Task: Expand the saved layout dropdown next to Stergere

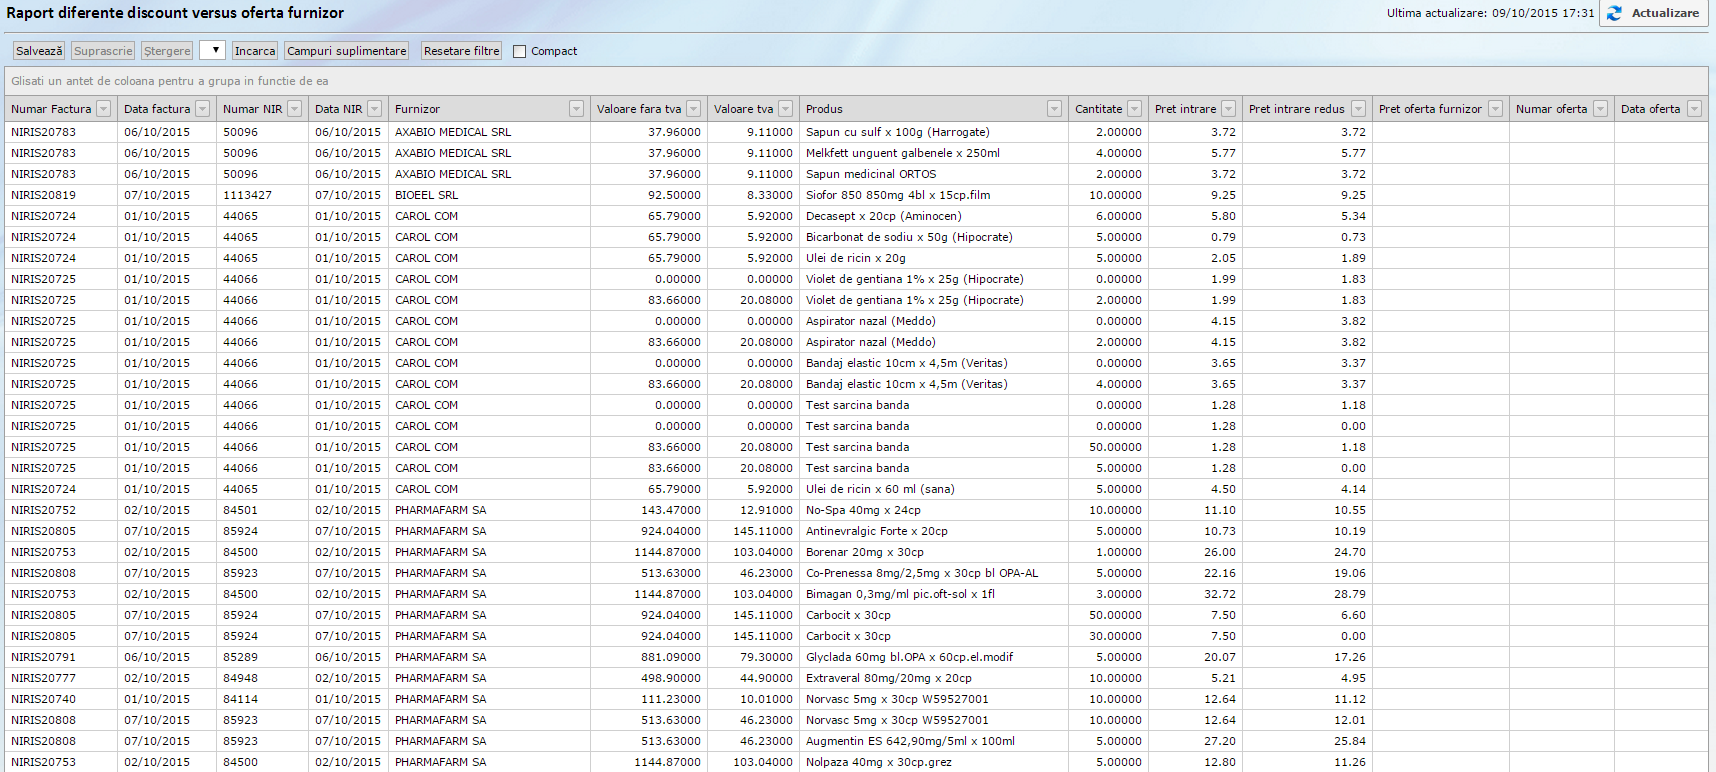Action: point(212,50)
